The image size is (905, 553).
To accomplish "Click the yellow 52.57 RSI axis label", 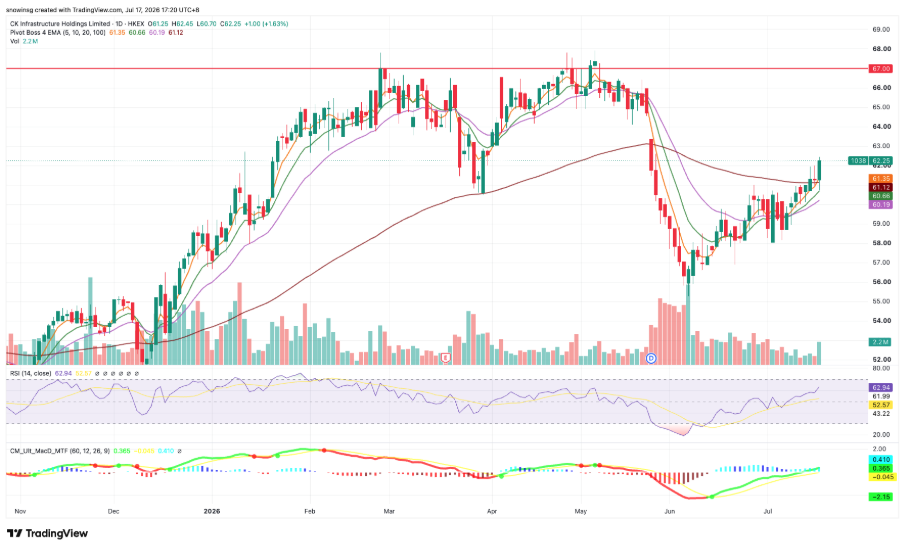I will [x=880, y=405].
